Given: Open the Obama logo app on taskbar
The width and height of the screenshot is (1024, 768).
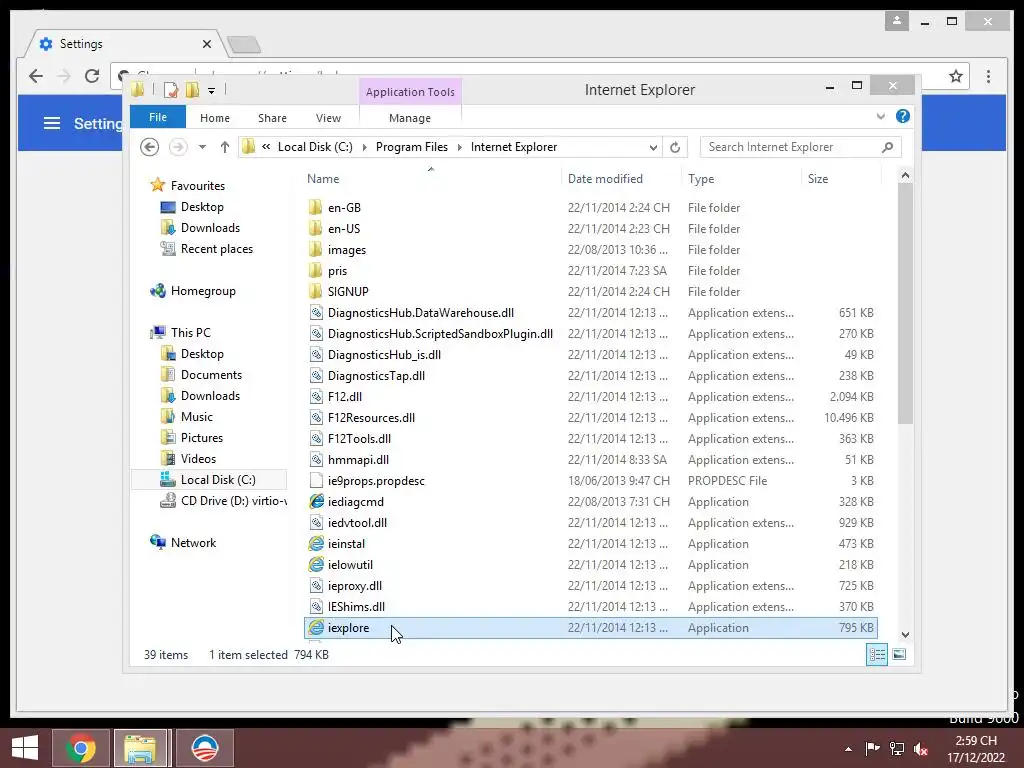Looking at the screenshot, I should [x=204, y=748].
